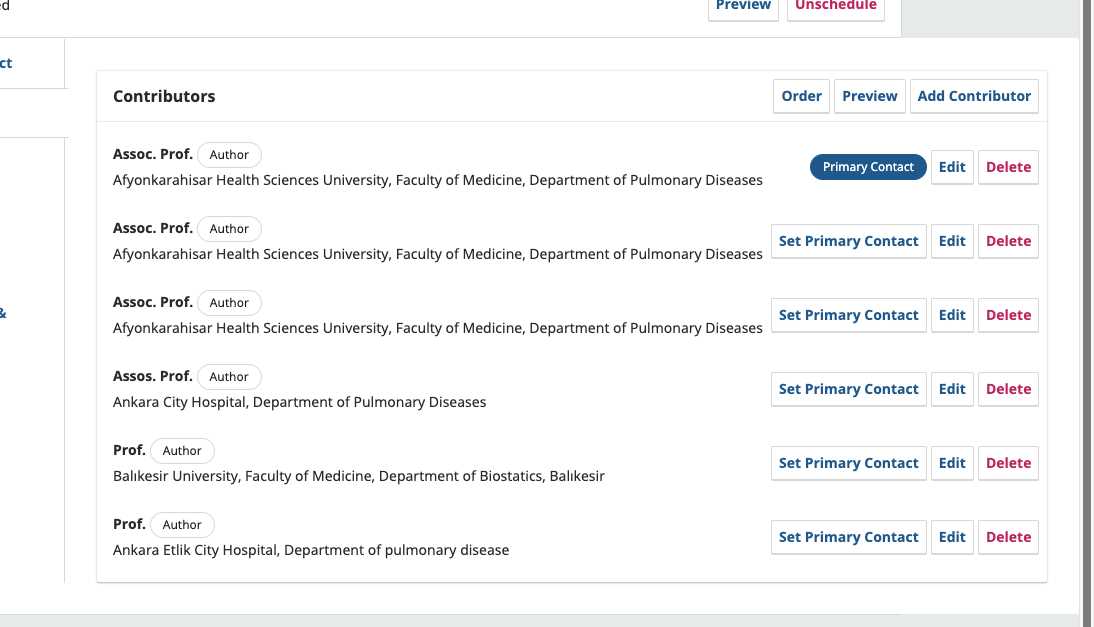Delete the Balıkesir University contributor
The image size is (1094, 627).
click(x=1008, y=463)
